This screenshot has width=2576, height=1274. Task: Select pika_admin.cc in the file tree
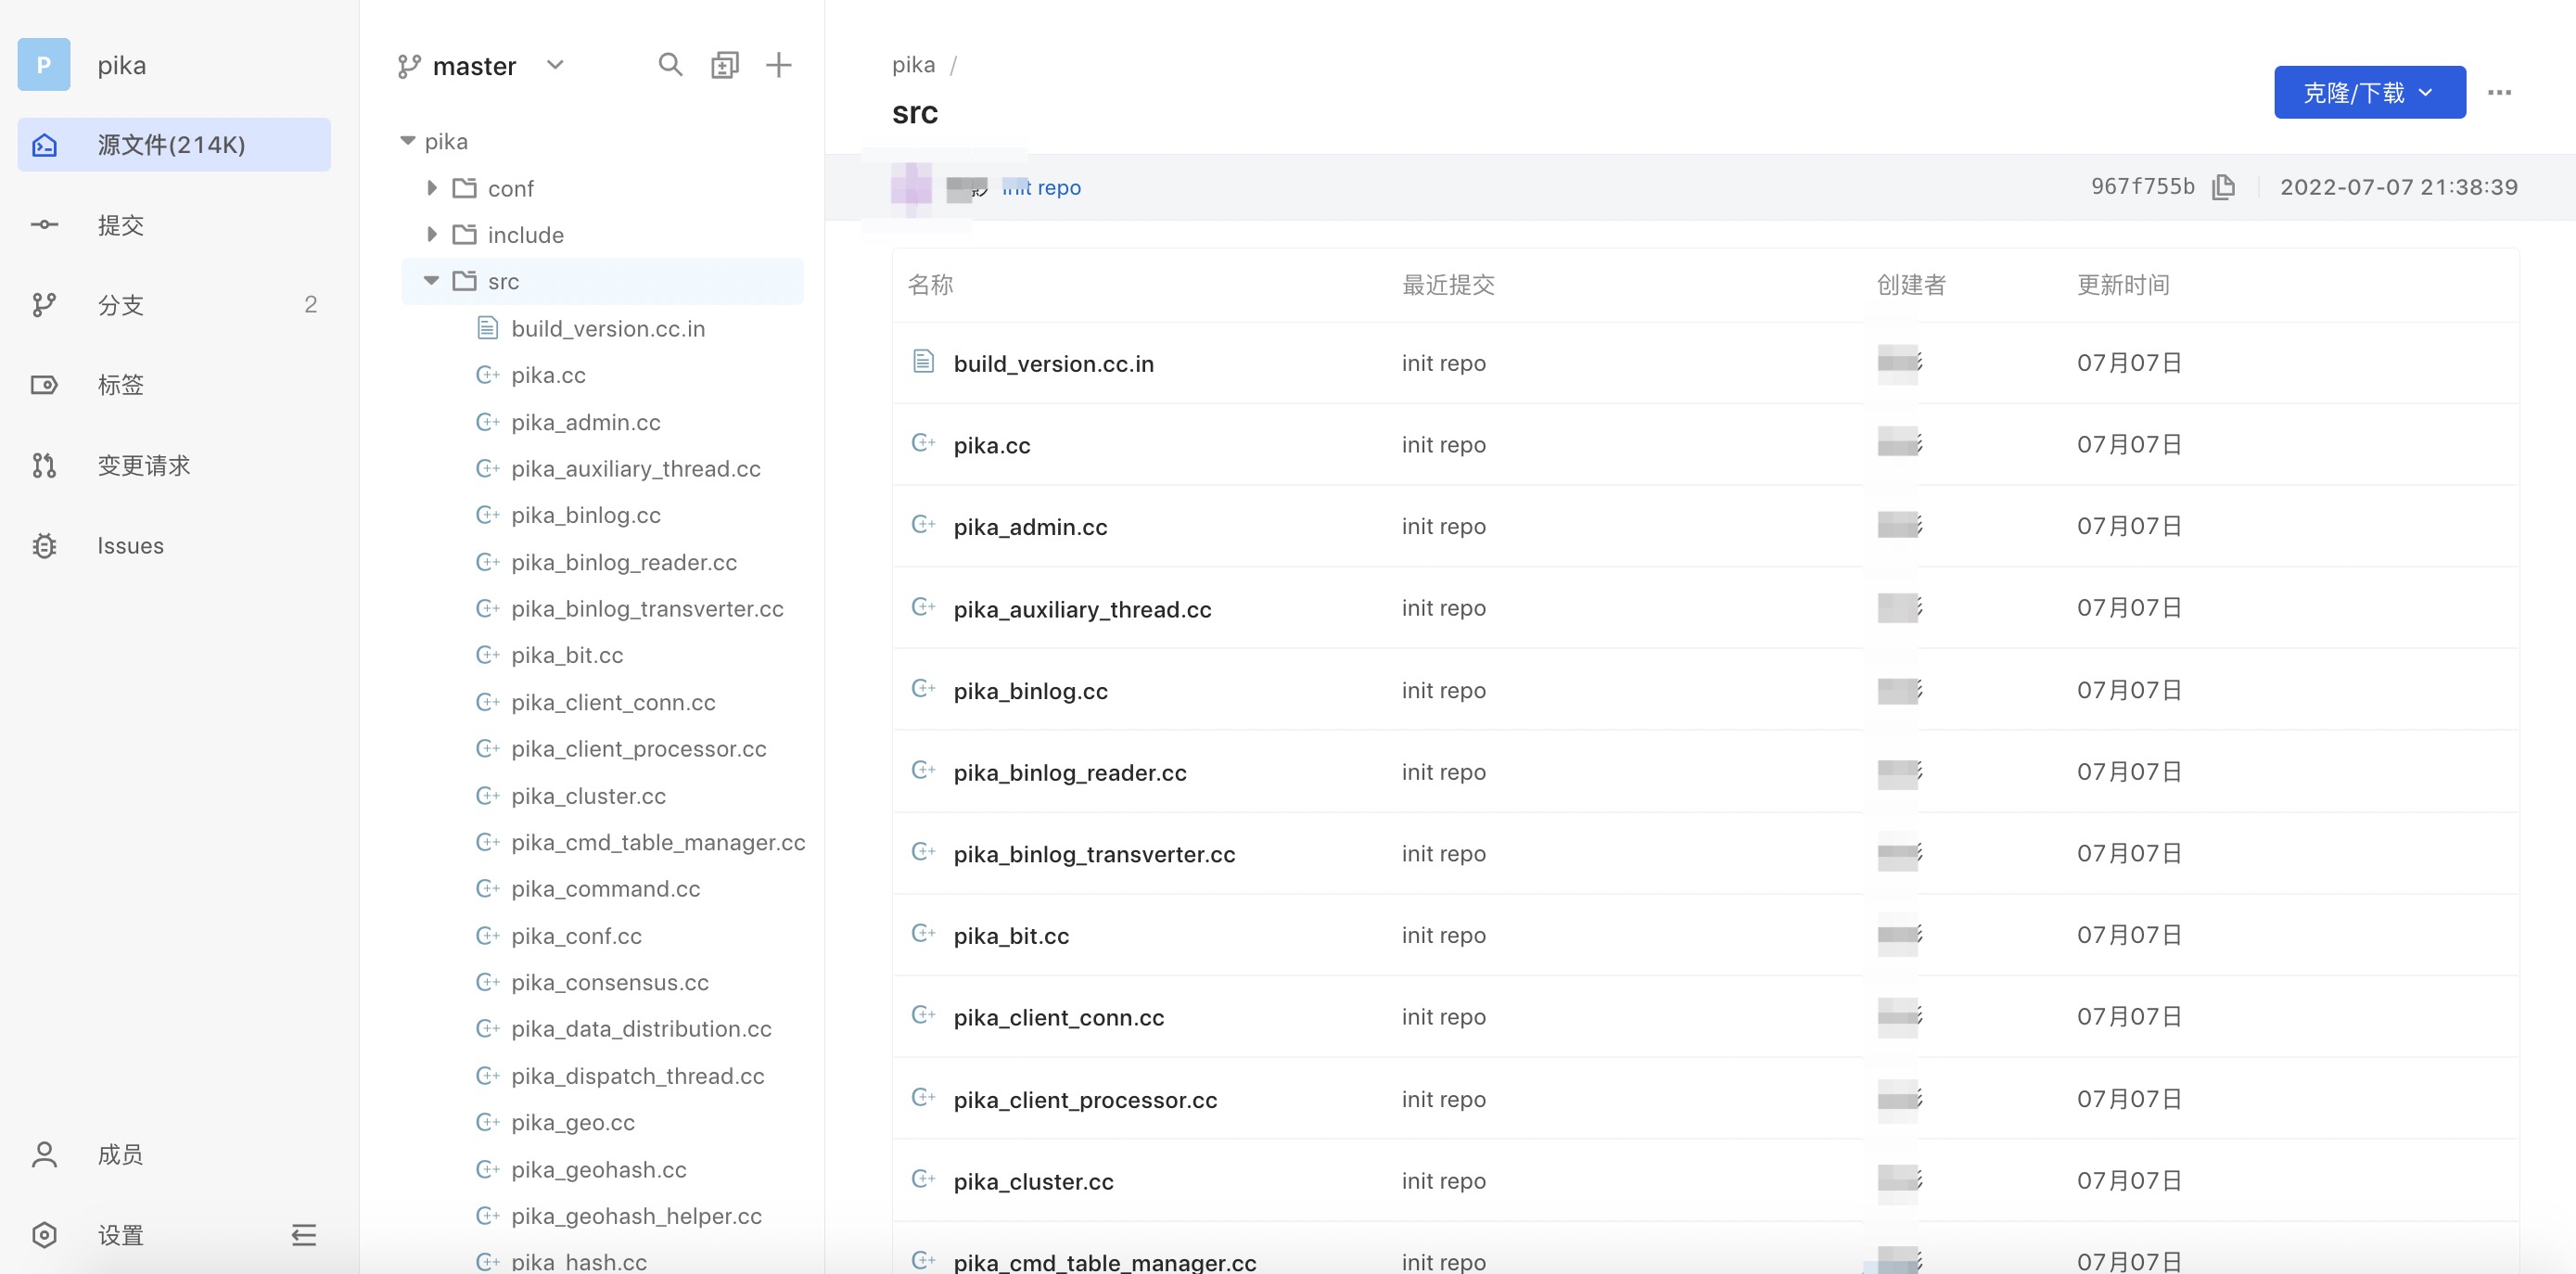click(x=586, y=422)
